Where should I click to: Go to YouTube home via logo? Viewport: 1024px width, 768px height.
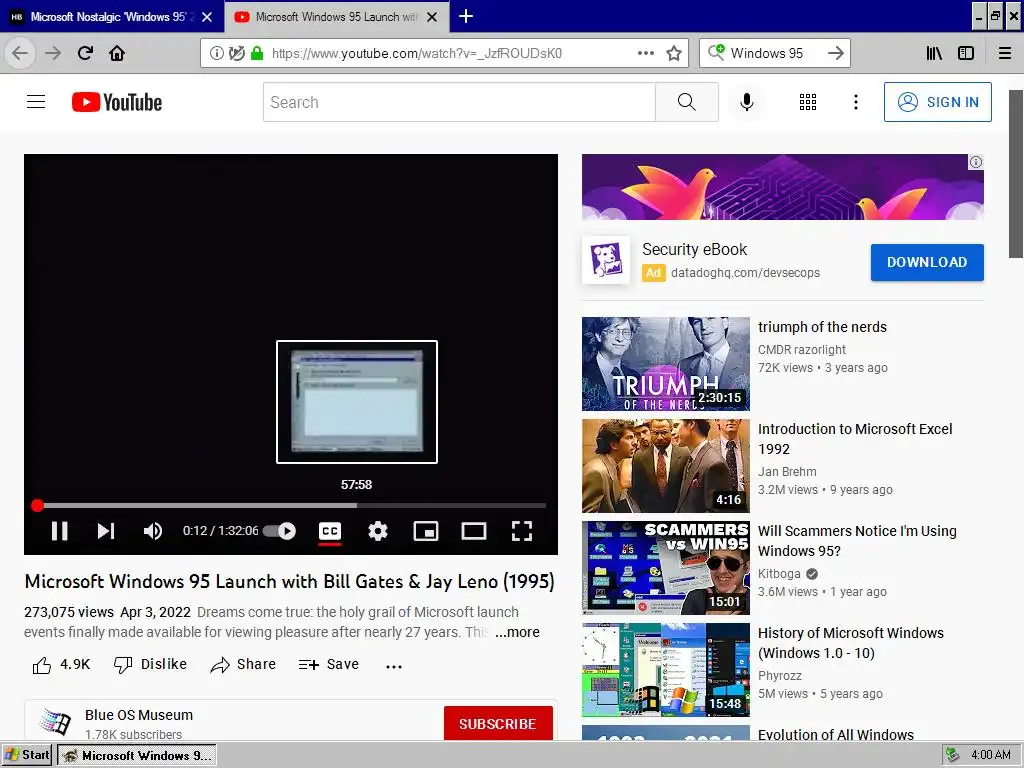(117, 102)
